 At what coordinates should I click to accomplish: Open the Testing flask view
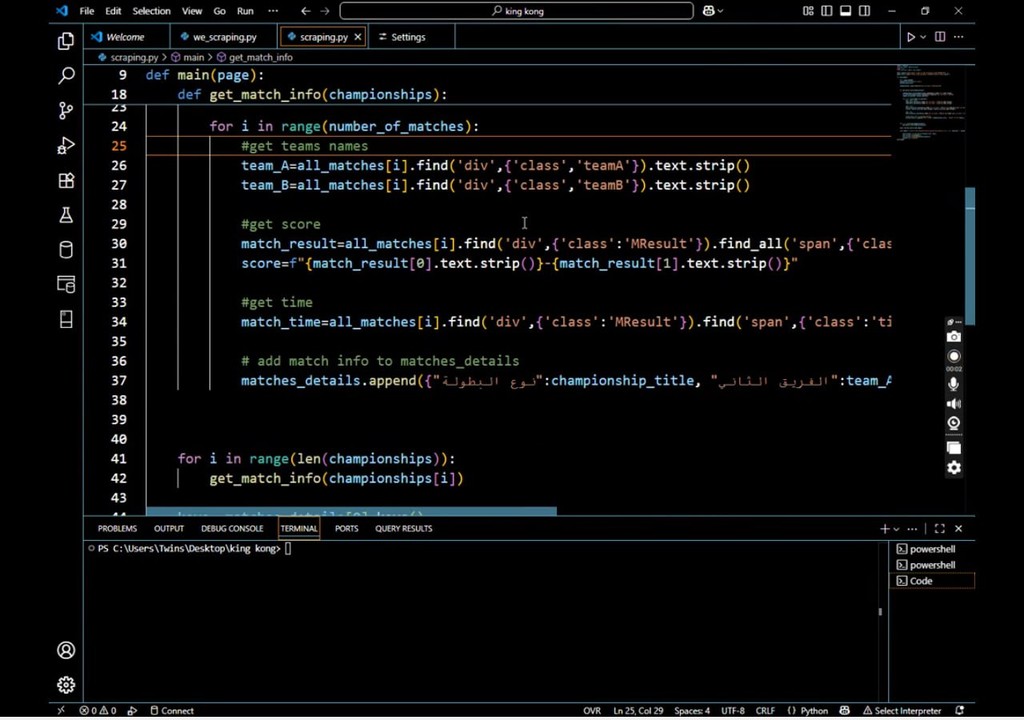[66, 215]
